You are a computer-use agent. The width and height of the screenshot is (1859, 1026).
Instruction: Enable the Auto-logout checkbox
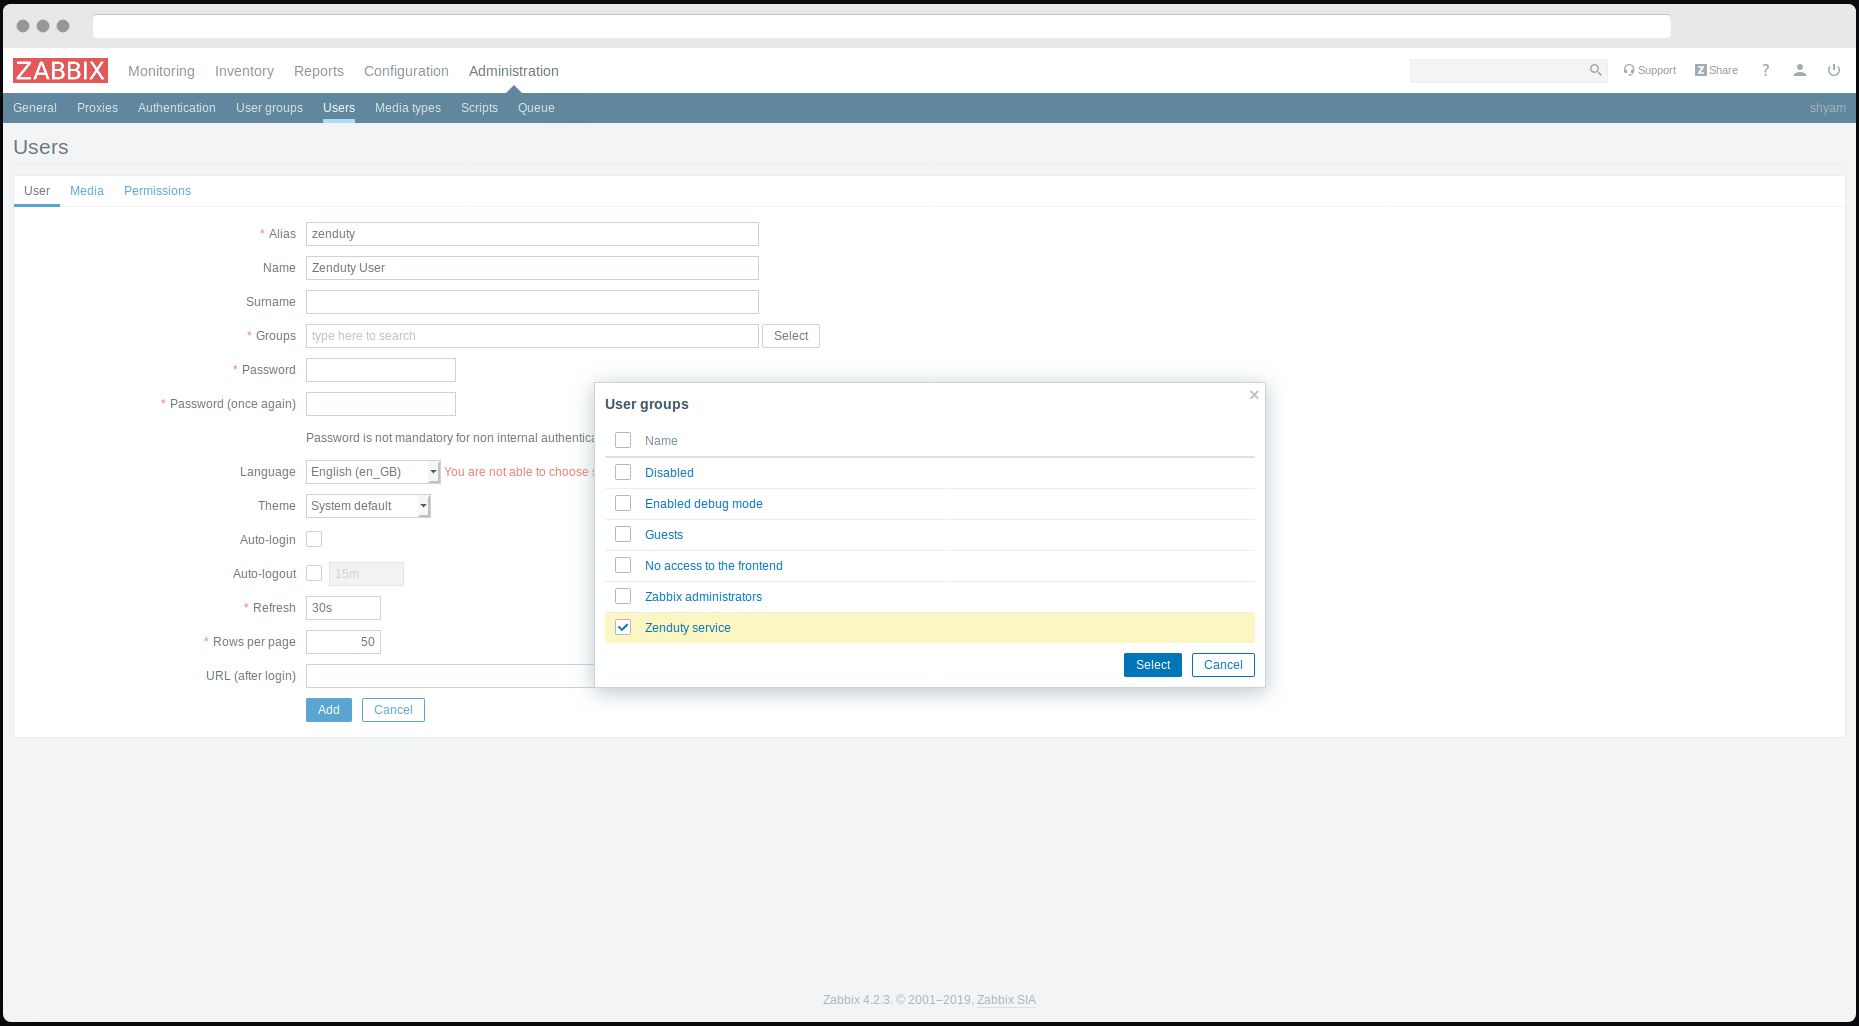click(x=314, y=573)
